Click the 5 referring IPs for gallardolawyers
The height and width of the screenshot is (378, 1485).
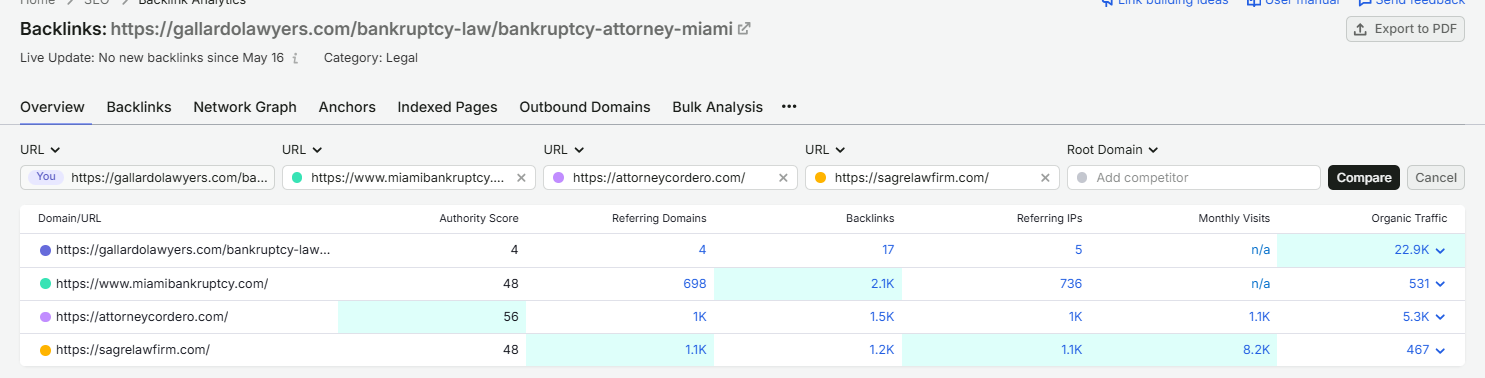[1079, 251]
